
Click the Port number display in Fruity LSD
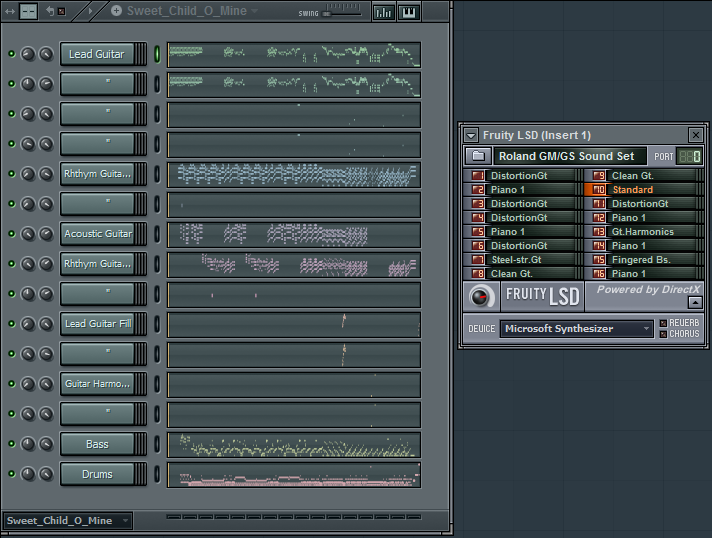tap(689, 157)
